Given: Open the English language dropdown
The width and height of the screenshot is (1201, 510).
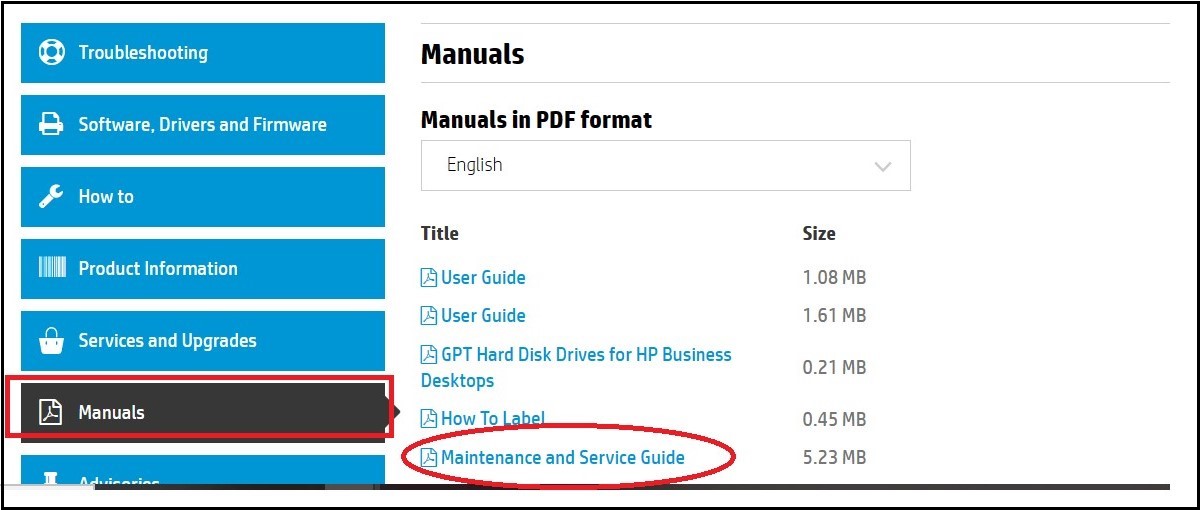Looking at the screenshot, I should 665,165.
